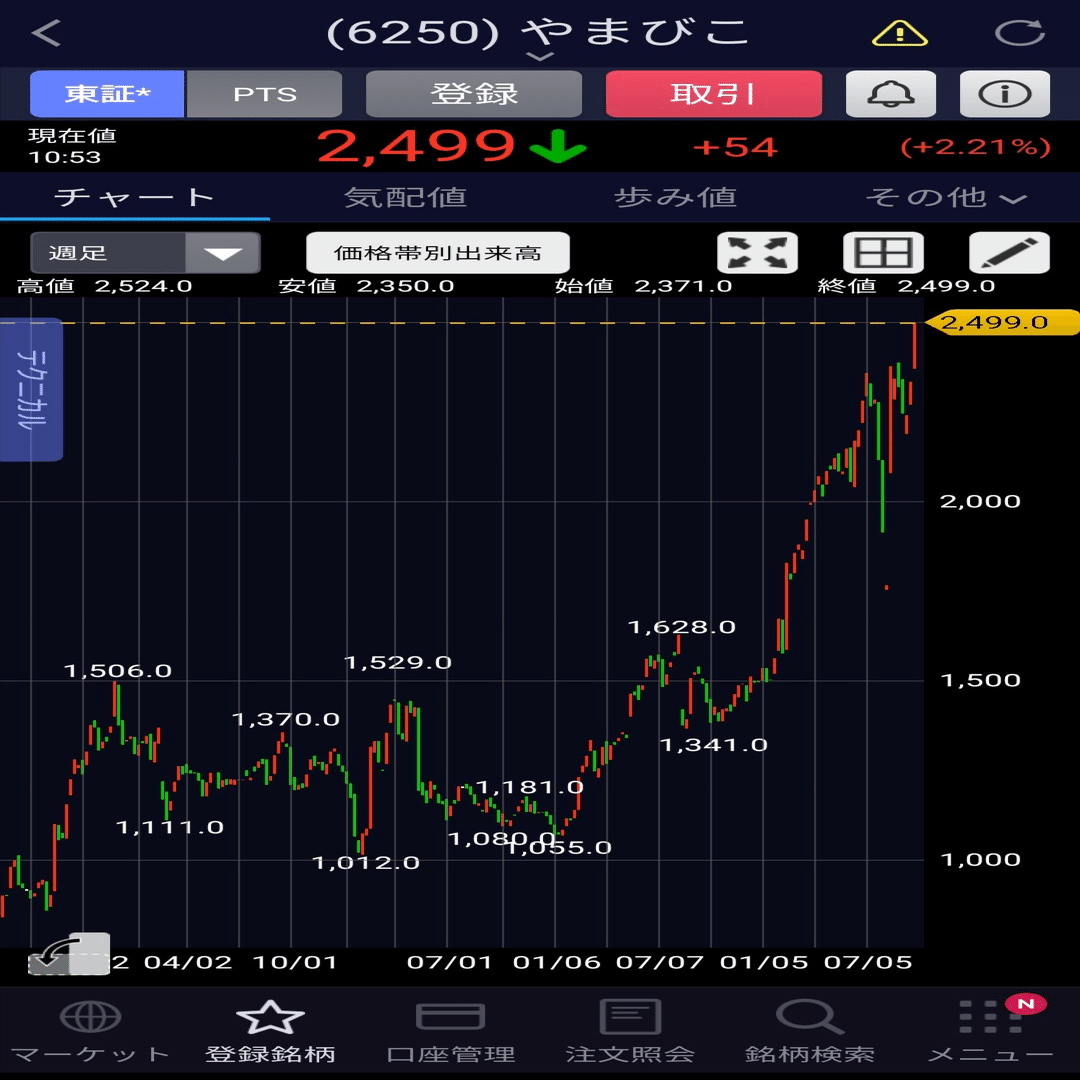Tap the 現在値 10:53 timestamp
The image size is (1080, 1080).
pyautogui.click(x=72, y=146)
